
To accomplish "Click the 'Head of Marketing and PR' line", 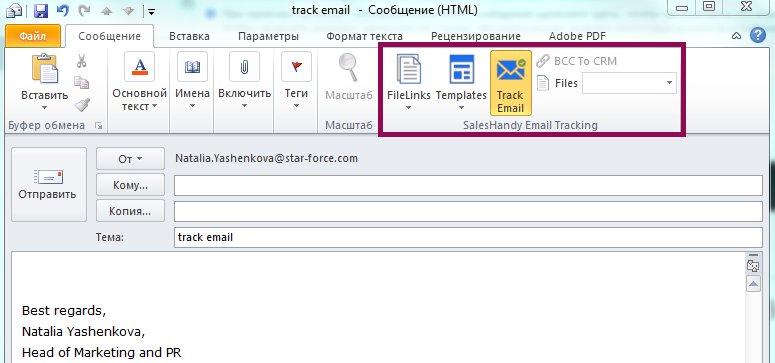I will pos(101,353).
